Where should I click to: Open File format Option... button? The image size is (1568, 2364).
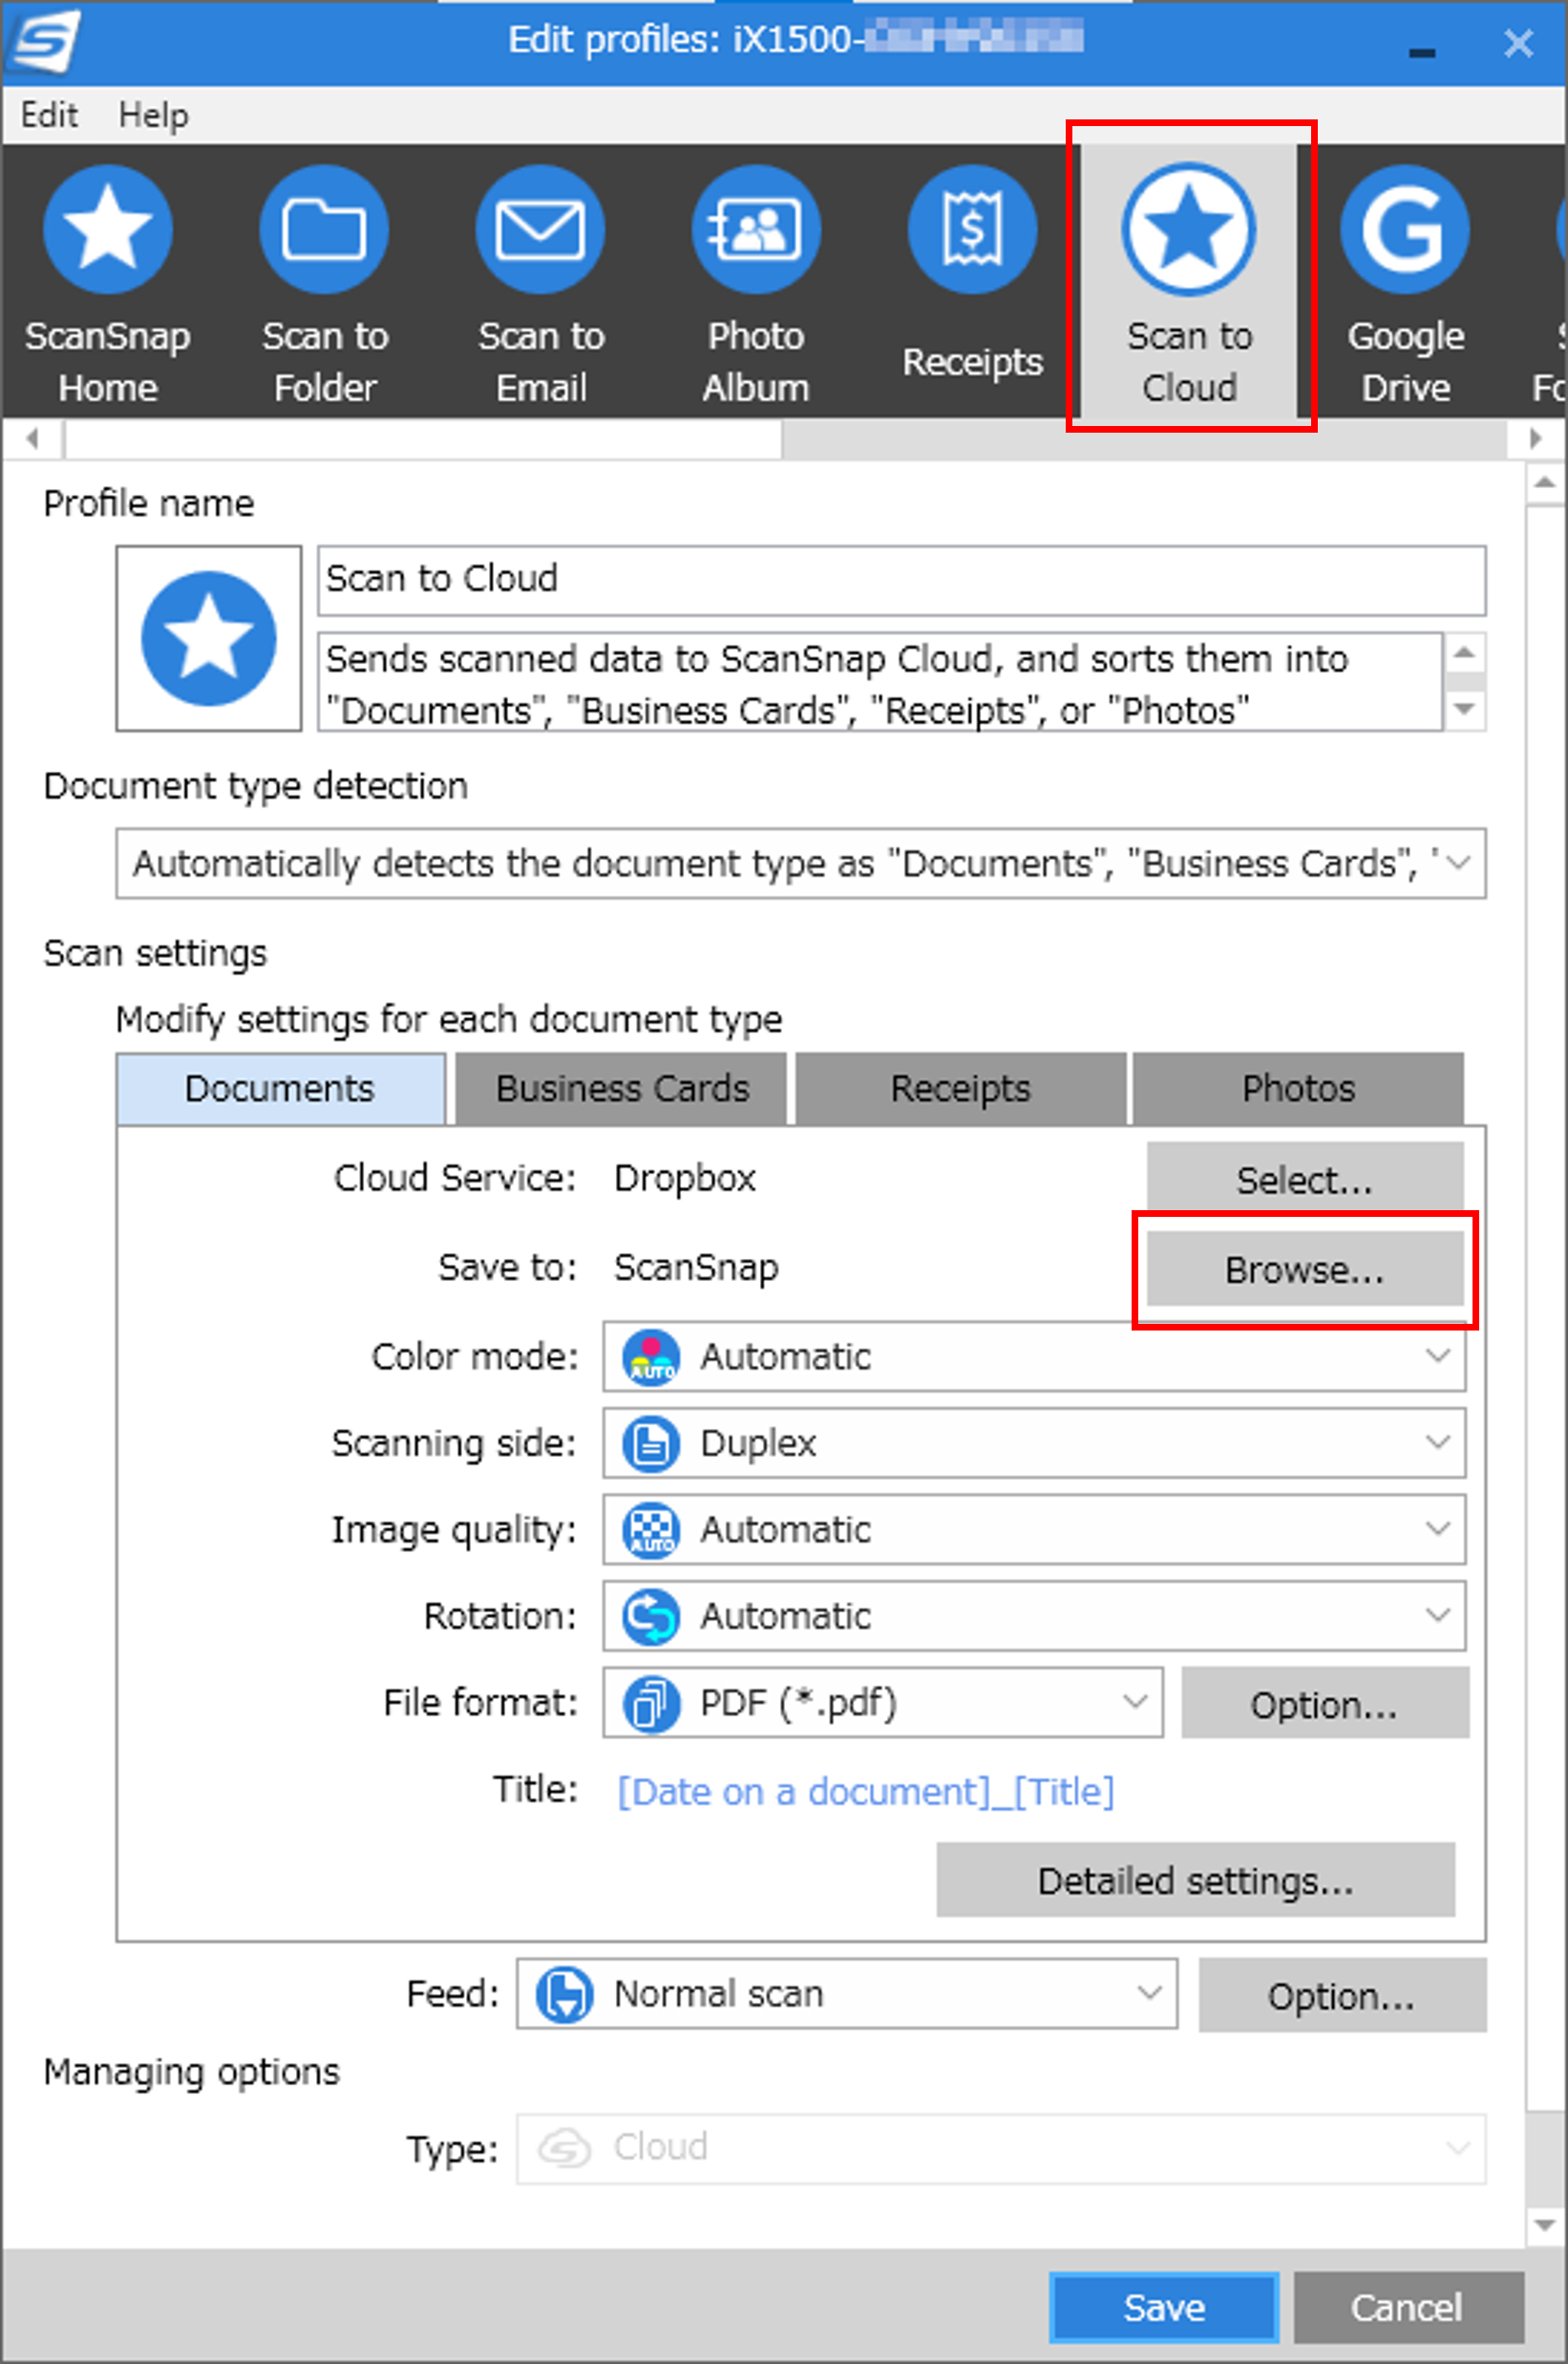point(1325,1703)
